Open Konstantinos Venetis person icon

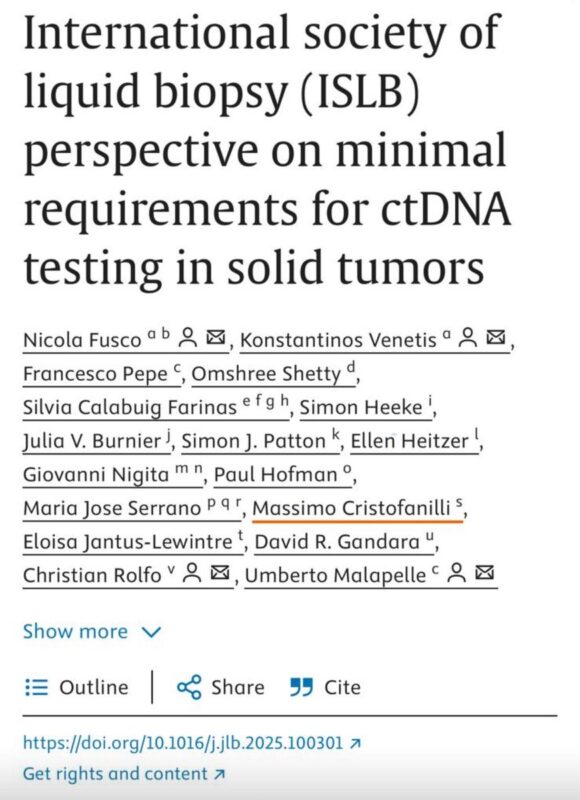pos(467,338)
